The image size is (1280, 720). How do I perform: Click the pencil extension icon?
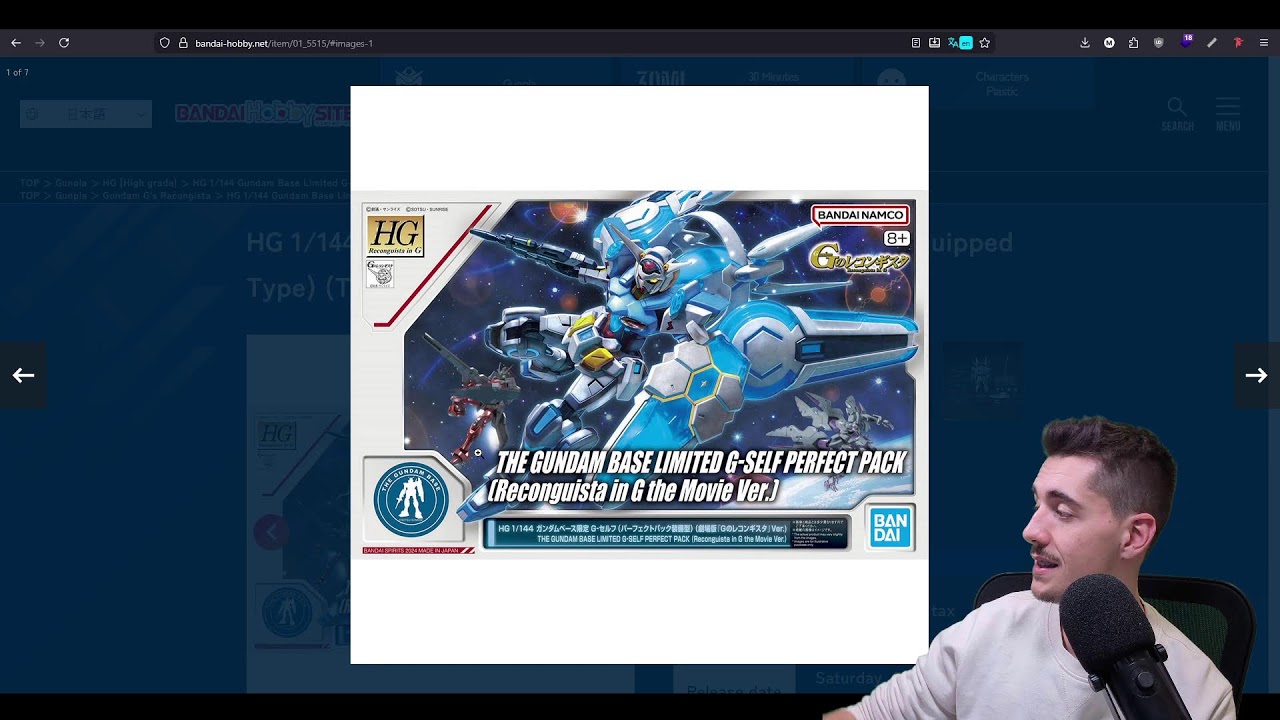(x=1212, y=43)
